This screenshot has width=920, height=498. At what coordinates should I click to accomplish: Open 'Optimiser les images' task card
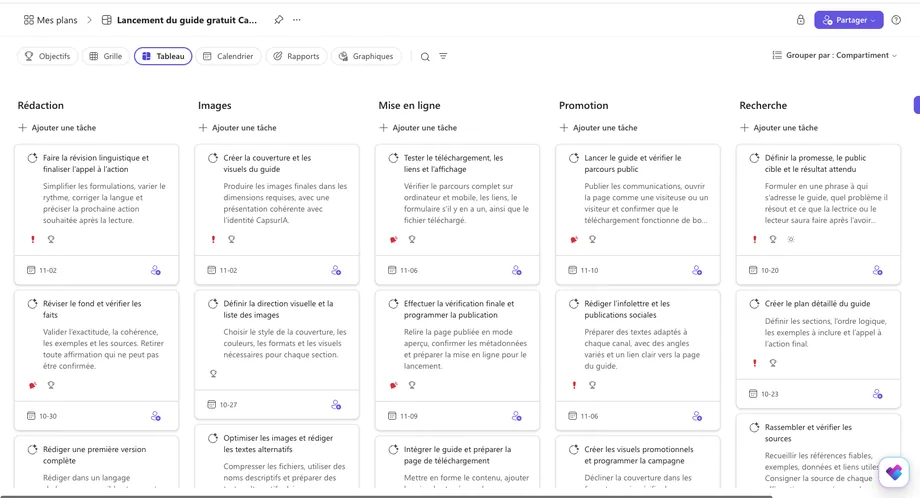(x=277, y=457)
